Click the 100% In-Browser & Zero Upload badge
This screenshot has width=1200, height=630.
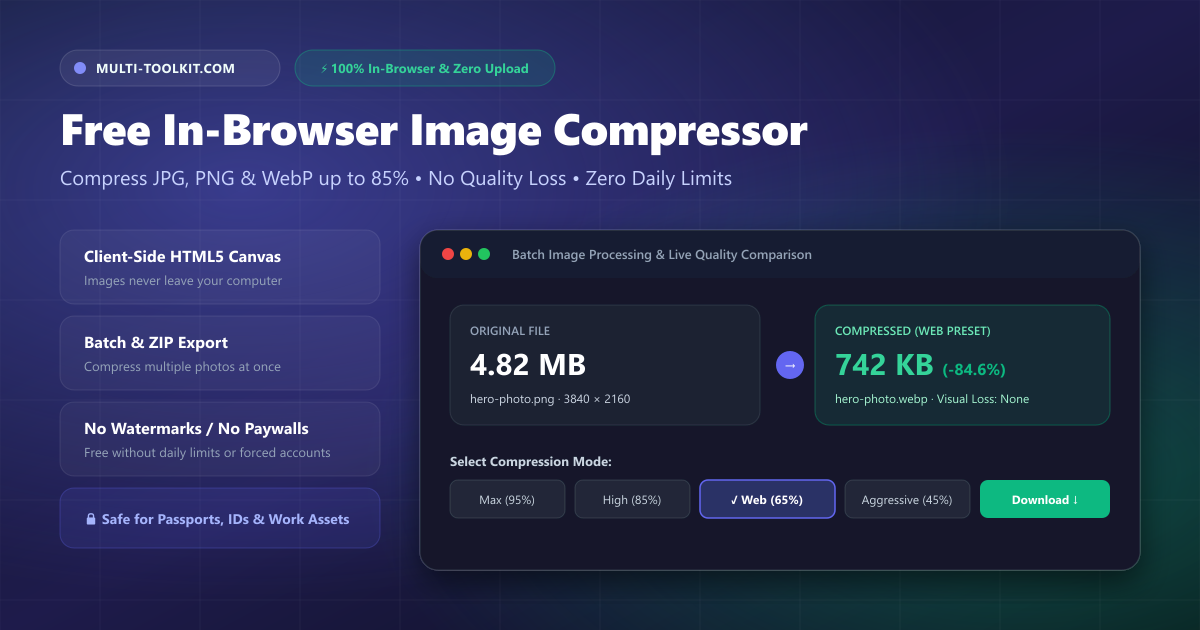tap(425, 68)
